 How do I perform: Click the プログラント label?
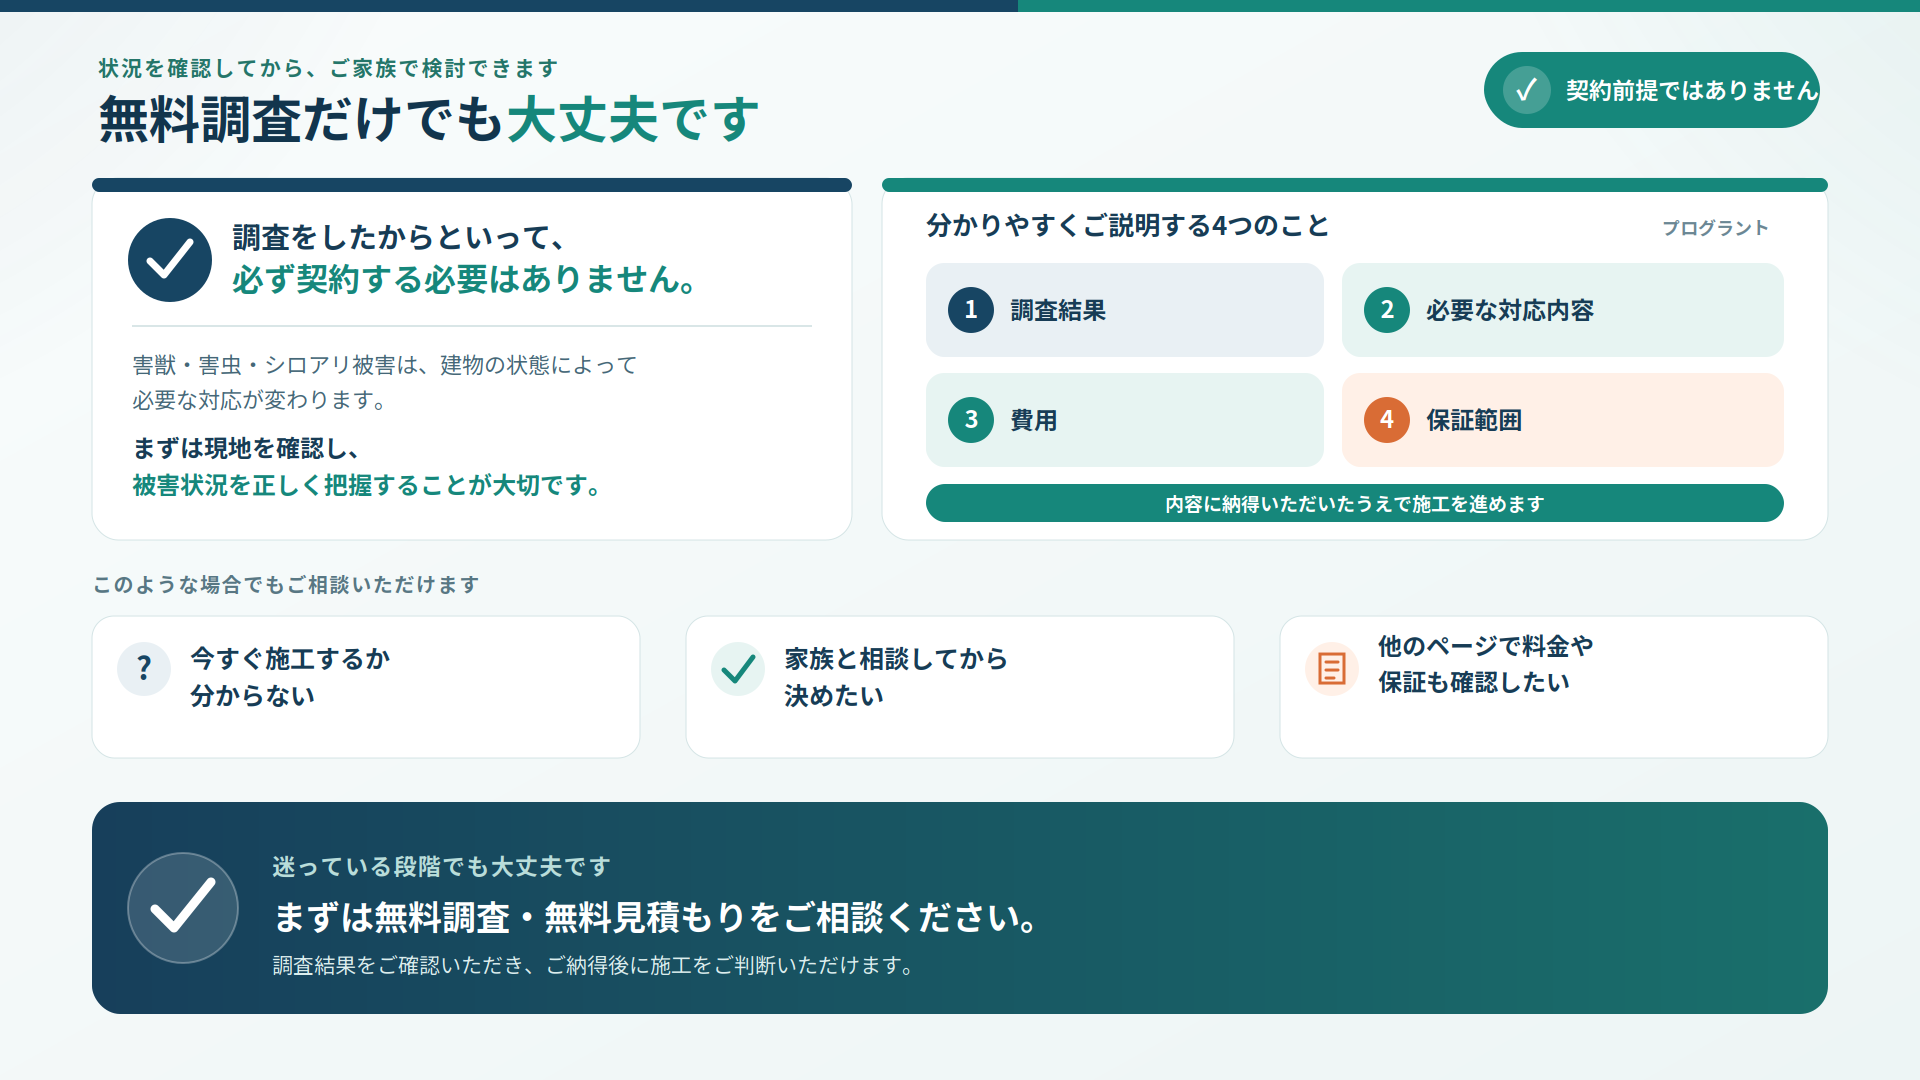(x=1715, y=228)
